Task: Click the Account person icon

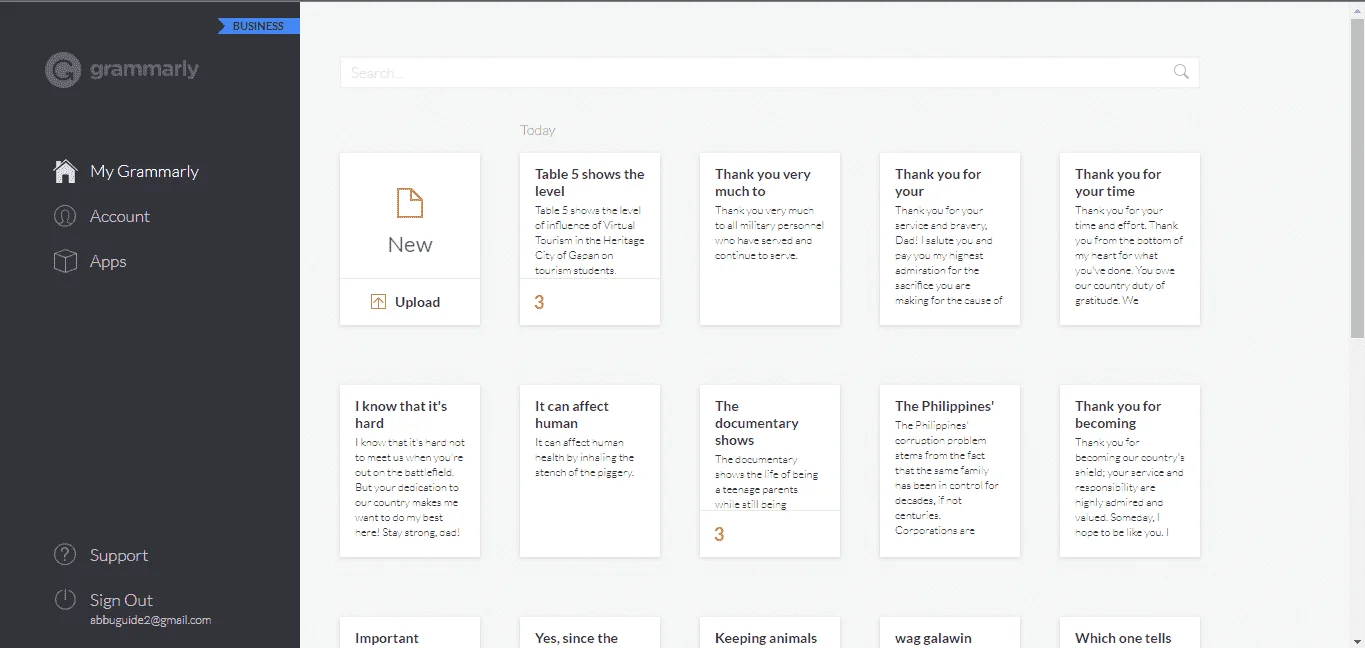Action: (x=65, y=216)
